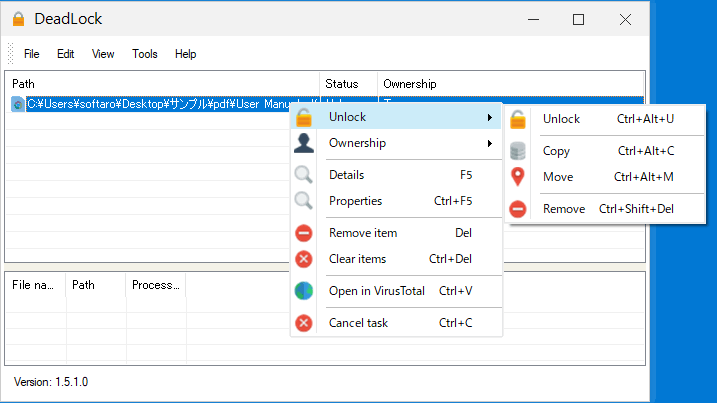The image size is (717, 403).
Task: Expand the Unlock submenu arrow
Action: (x=489, y=118)
